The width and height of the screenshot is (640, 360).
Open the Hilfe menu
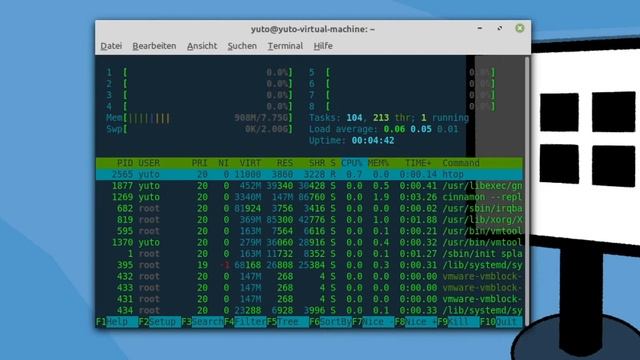[x=323, y=46]
